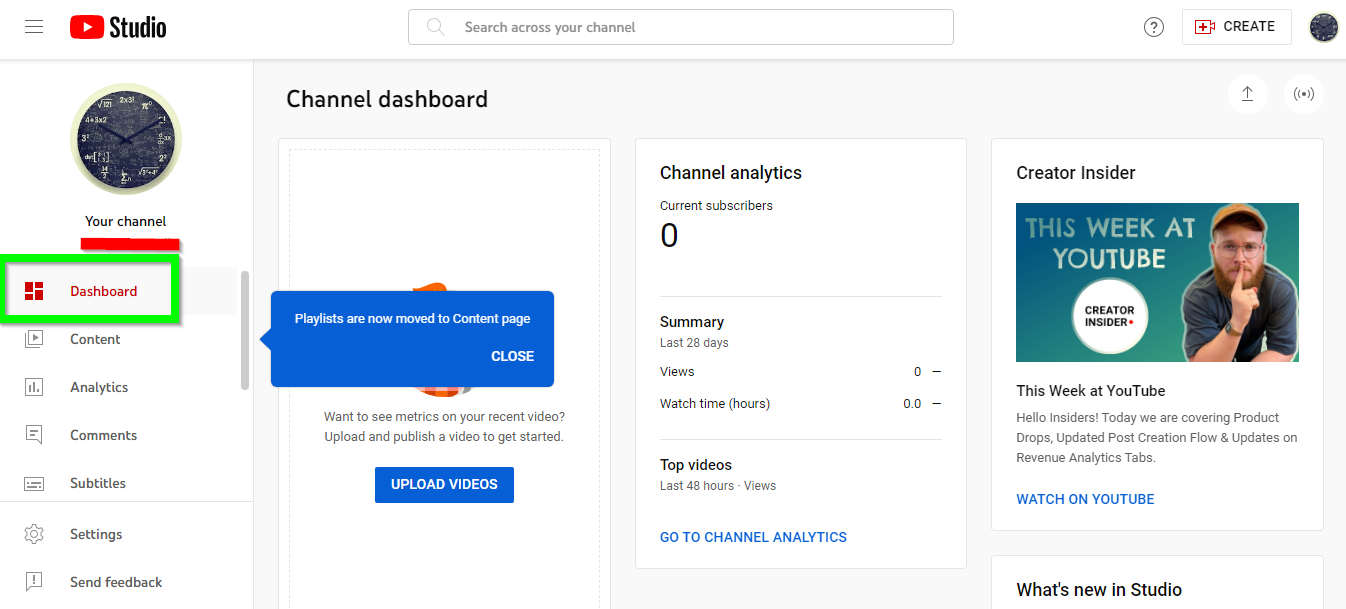Click the Last 28 days text
The width and height of the screenshot is (1346, 609).
pos(694,343)
